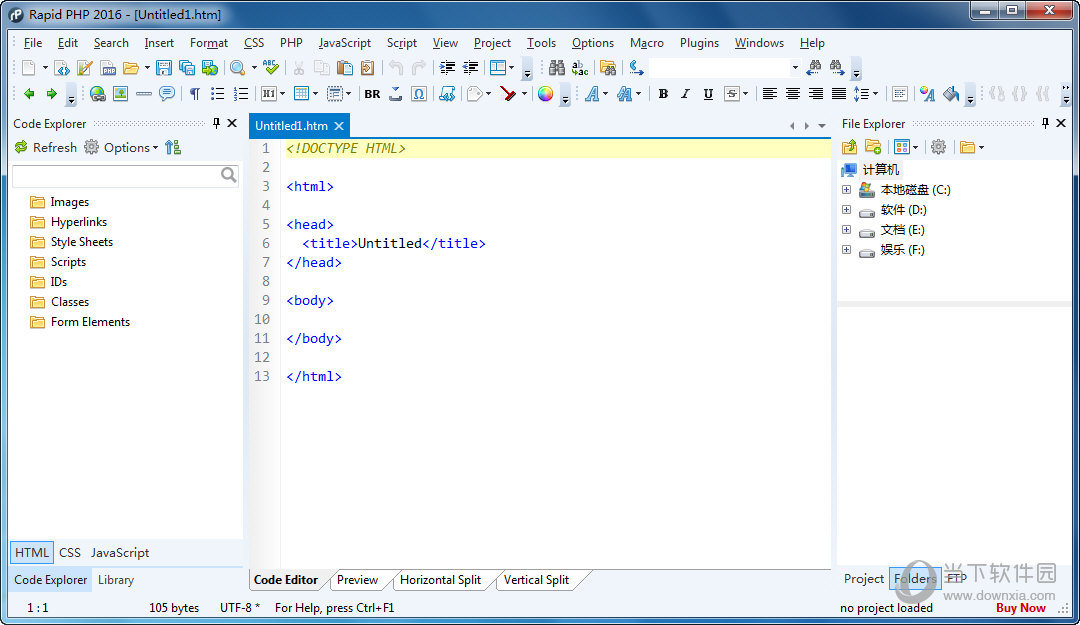Pin the Code Explorer panel
Screen dimensions: 1080x625
[216, 123]
